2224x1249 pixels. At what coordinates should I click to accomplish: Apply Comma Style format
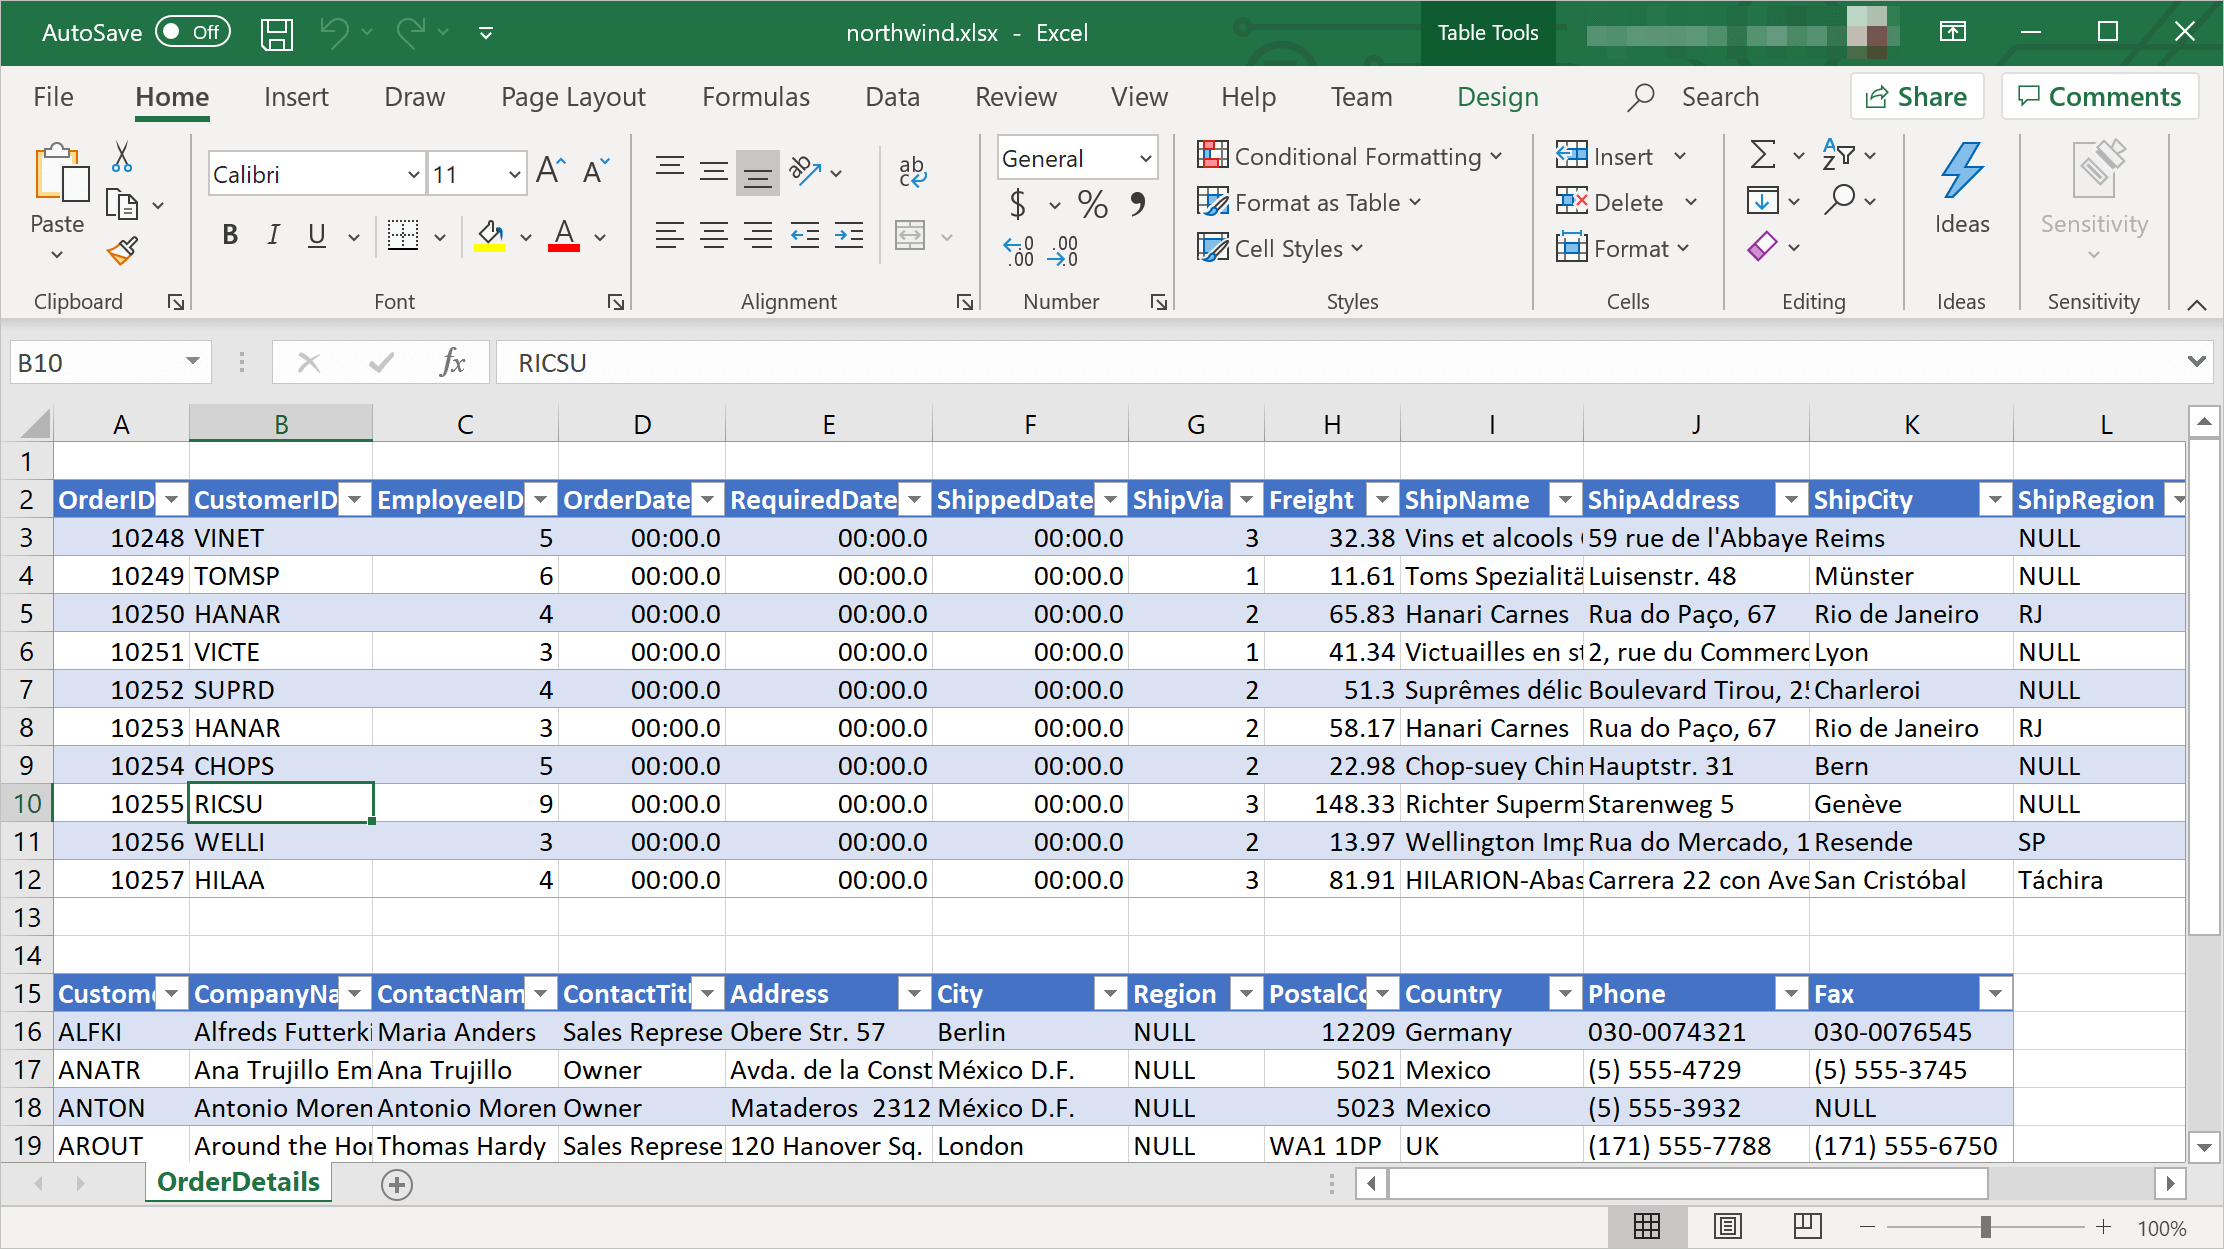[1137, 205]
